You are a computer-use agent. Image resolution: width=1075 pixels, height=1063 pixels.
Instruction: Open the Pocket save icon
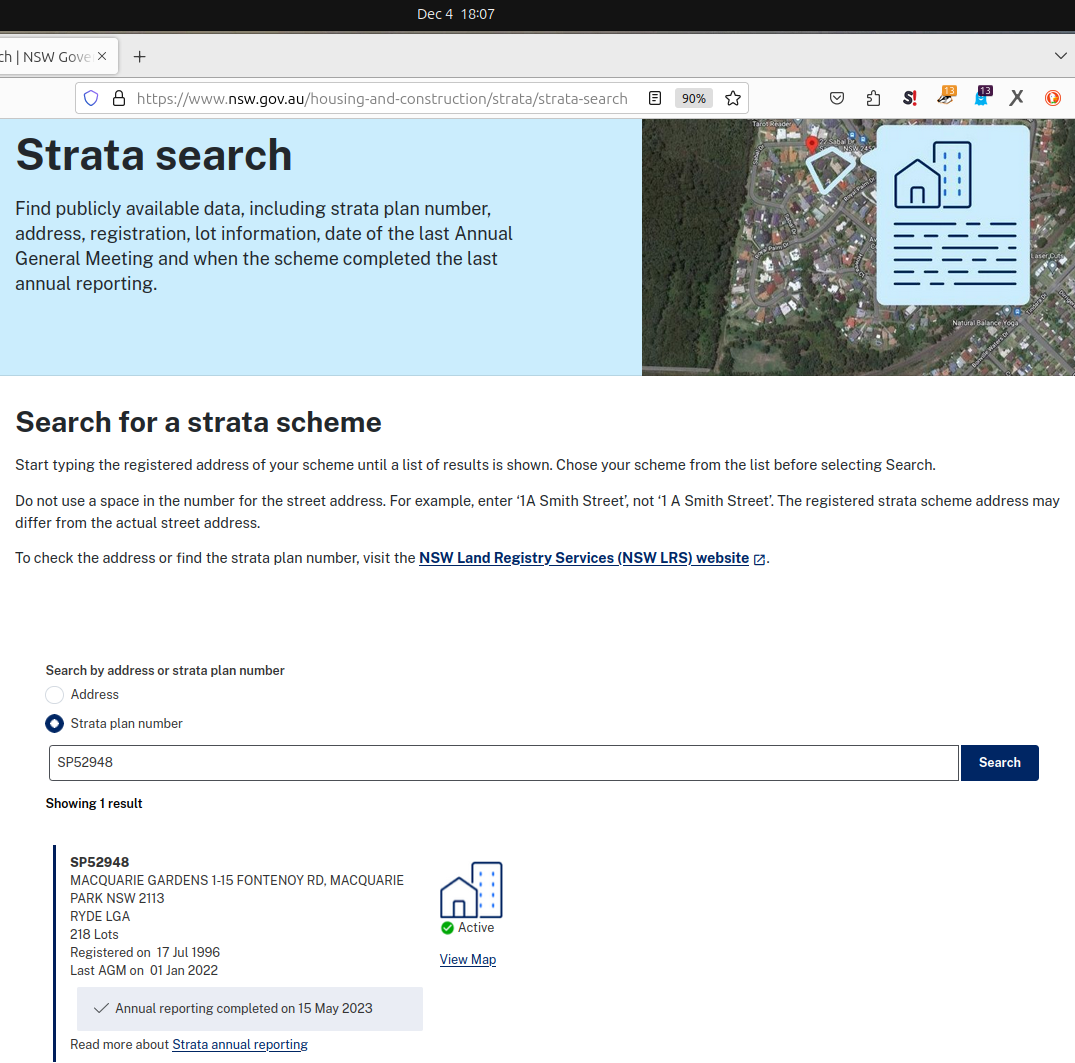pos(838,98)
